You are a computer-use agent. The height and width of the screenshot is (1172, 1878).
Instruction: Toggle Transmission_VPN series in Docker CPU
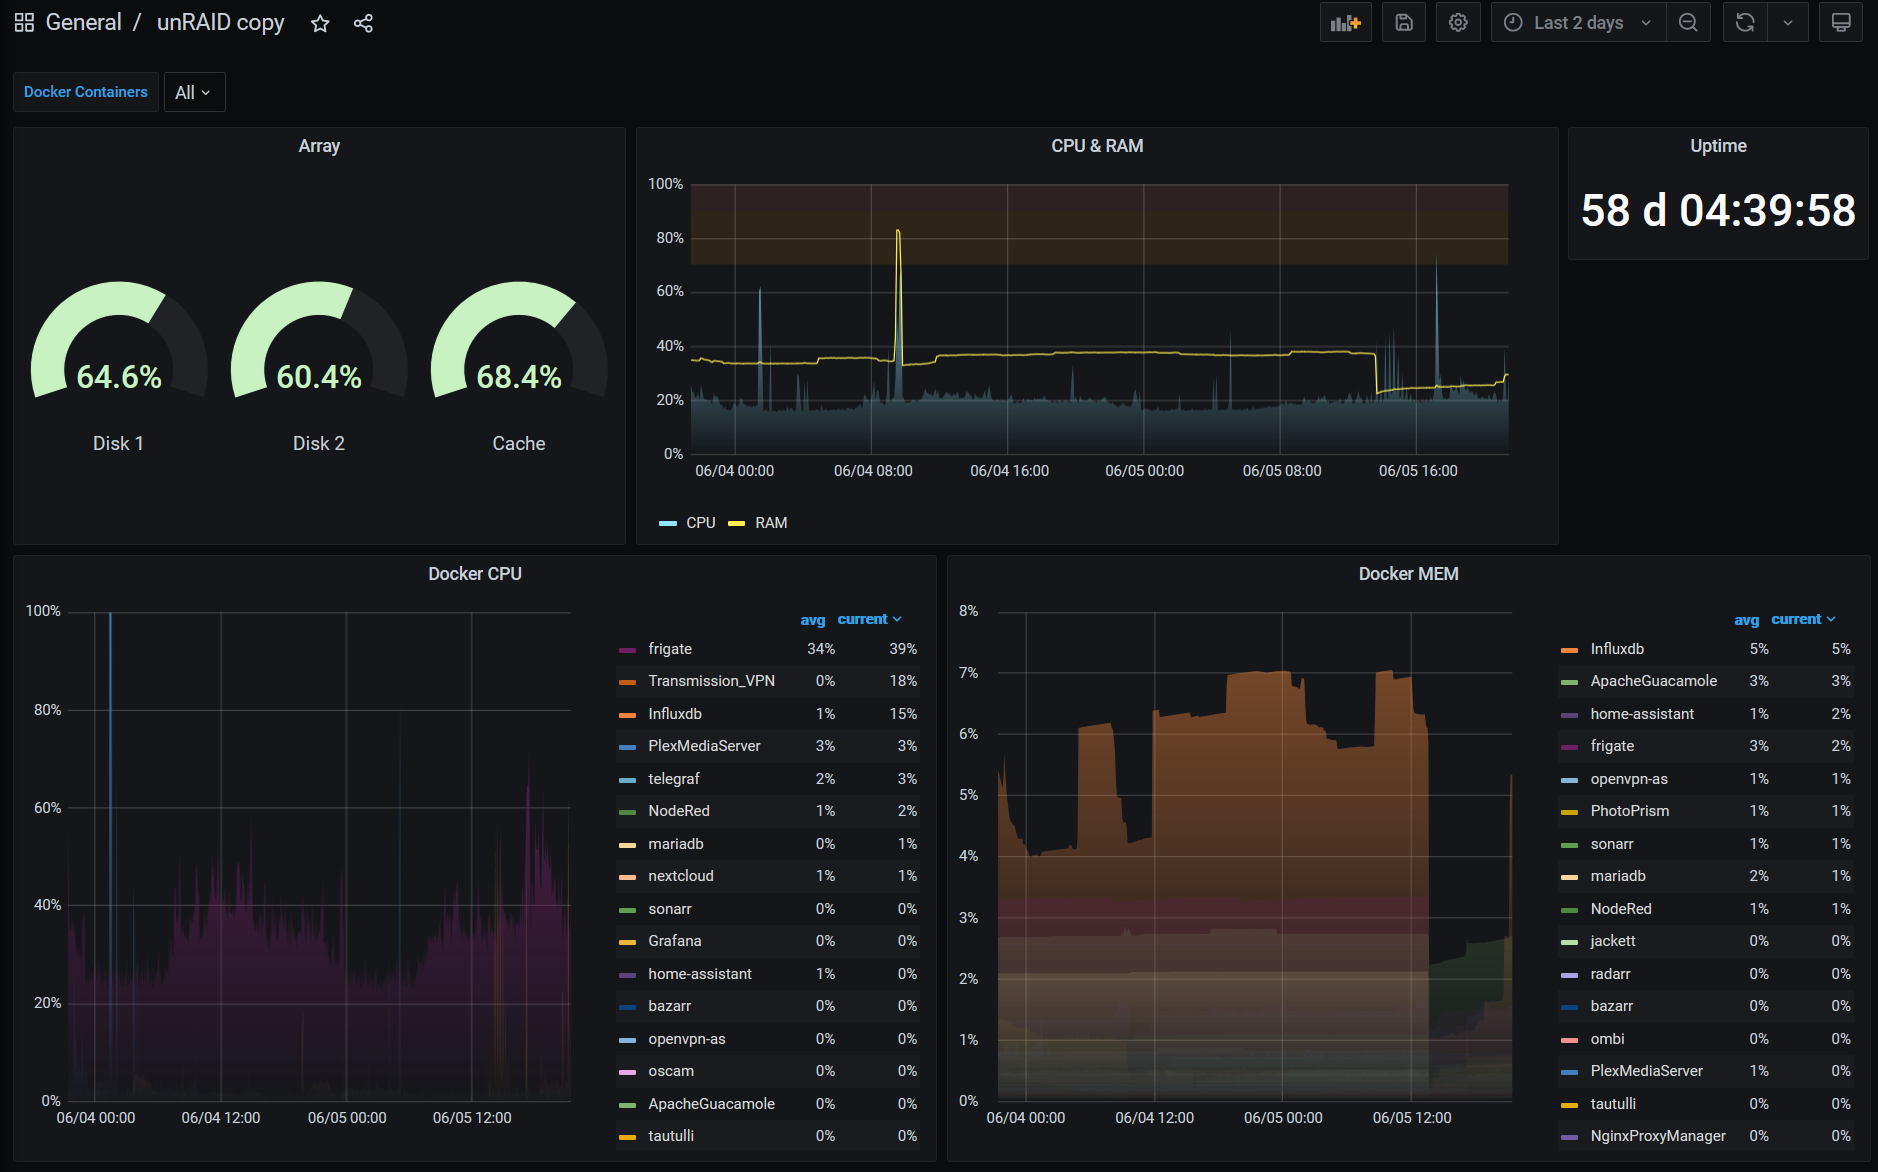711,681
